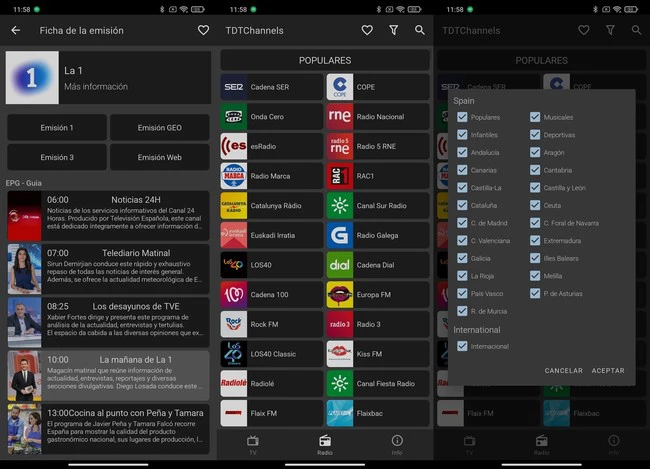Uncheck the Populares filter checkbox
The image size is (650, 469).
pos(462,117)
